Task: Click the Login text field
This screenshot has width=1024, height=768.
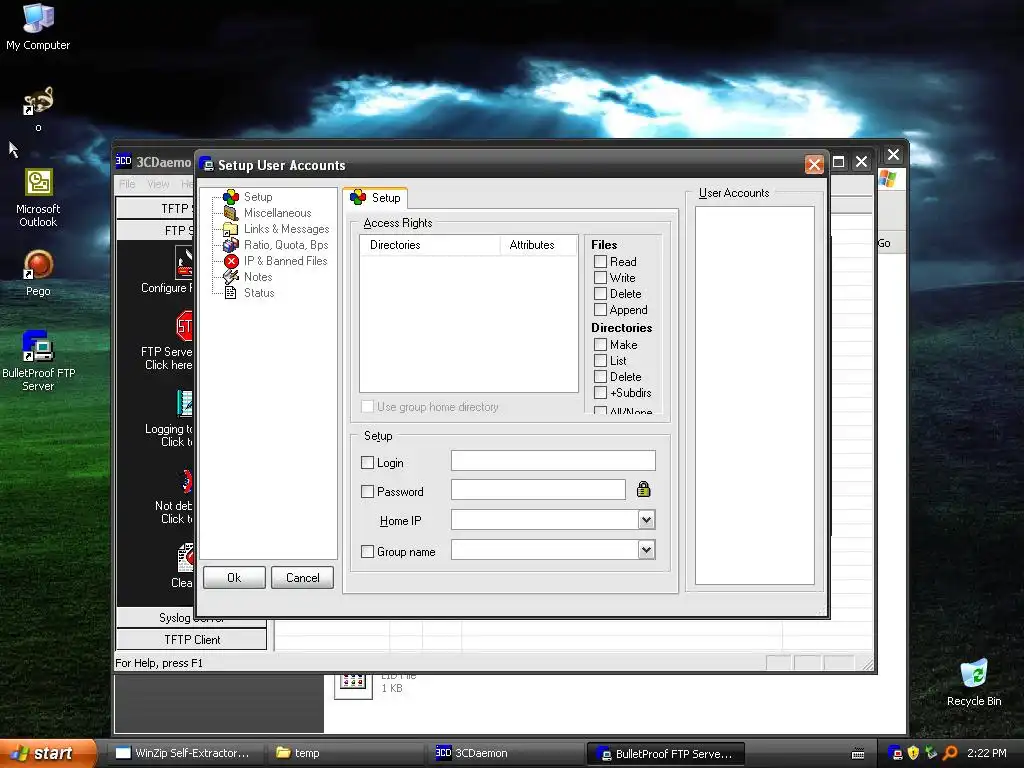Action: tap(553, 460)
